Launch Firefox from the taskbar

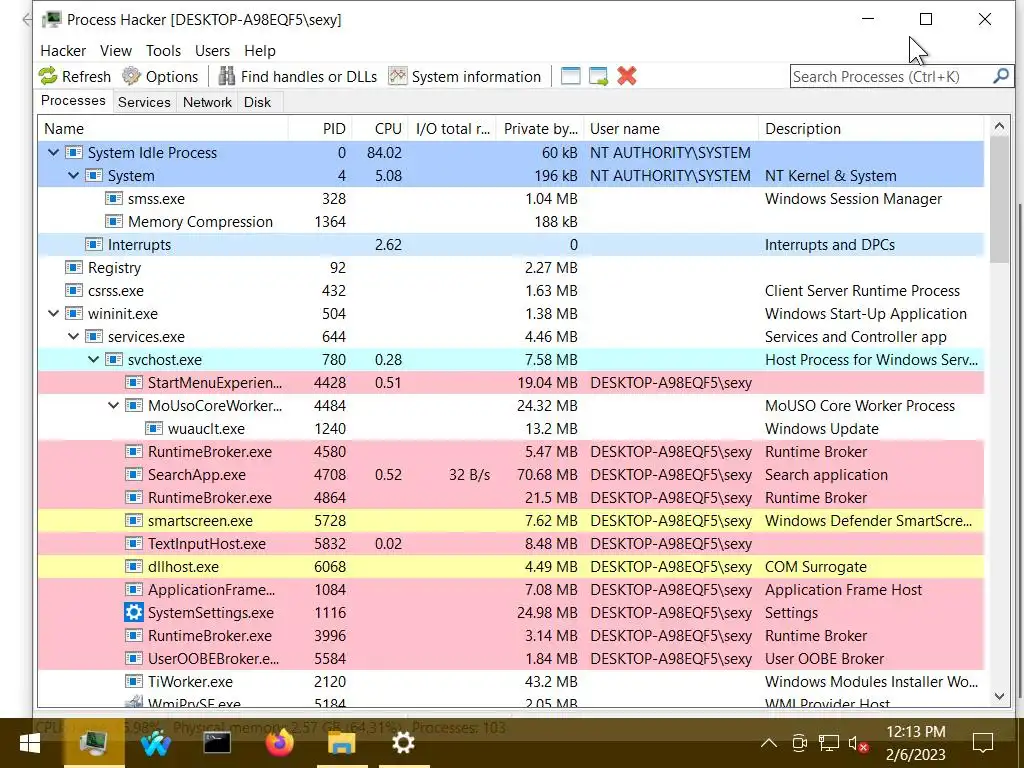coord(279,743)
